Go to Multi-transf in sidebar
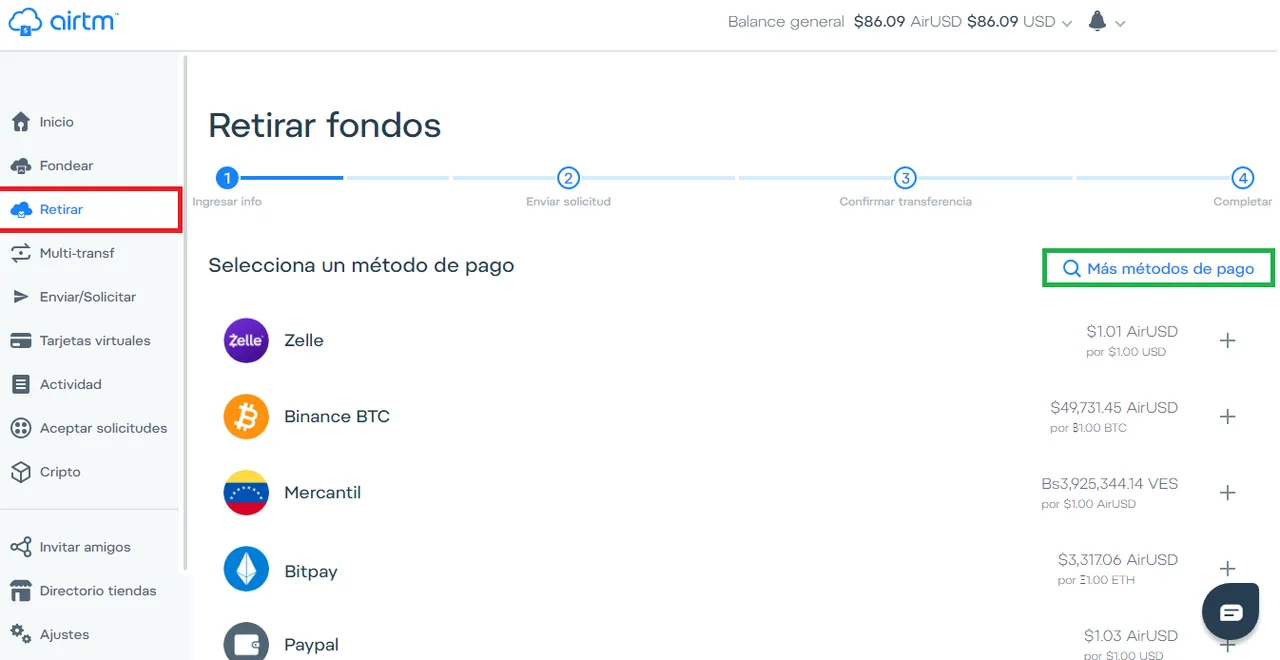The image size is (1280, 660). 77,253
